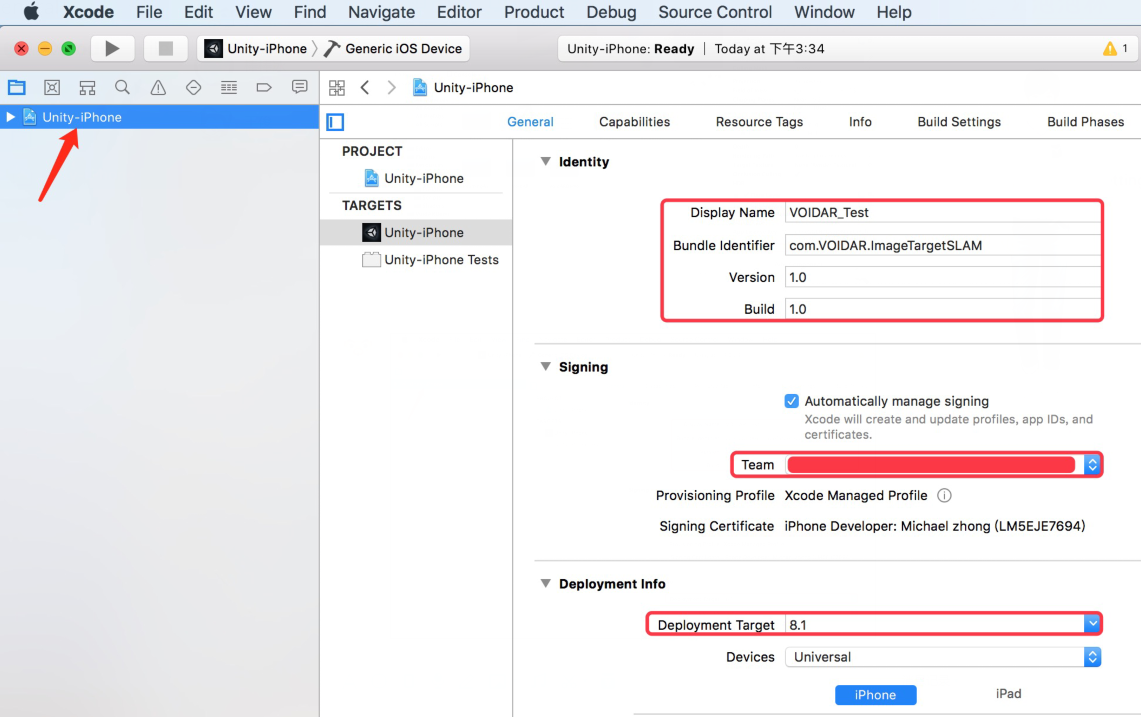Image resolution: width=1141 pixels, height=717 pixels.
Task: Click the Display Name field
Action: coord(943,213)
